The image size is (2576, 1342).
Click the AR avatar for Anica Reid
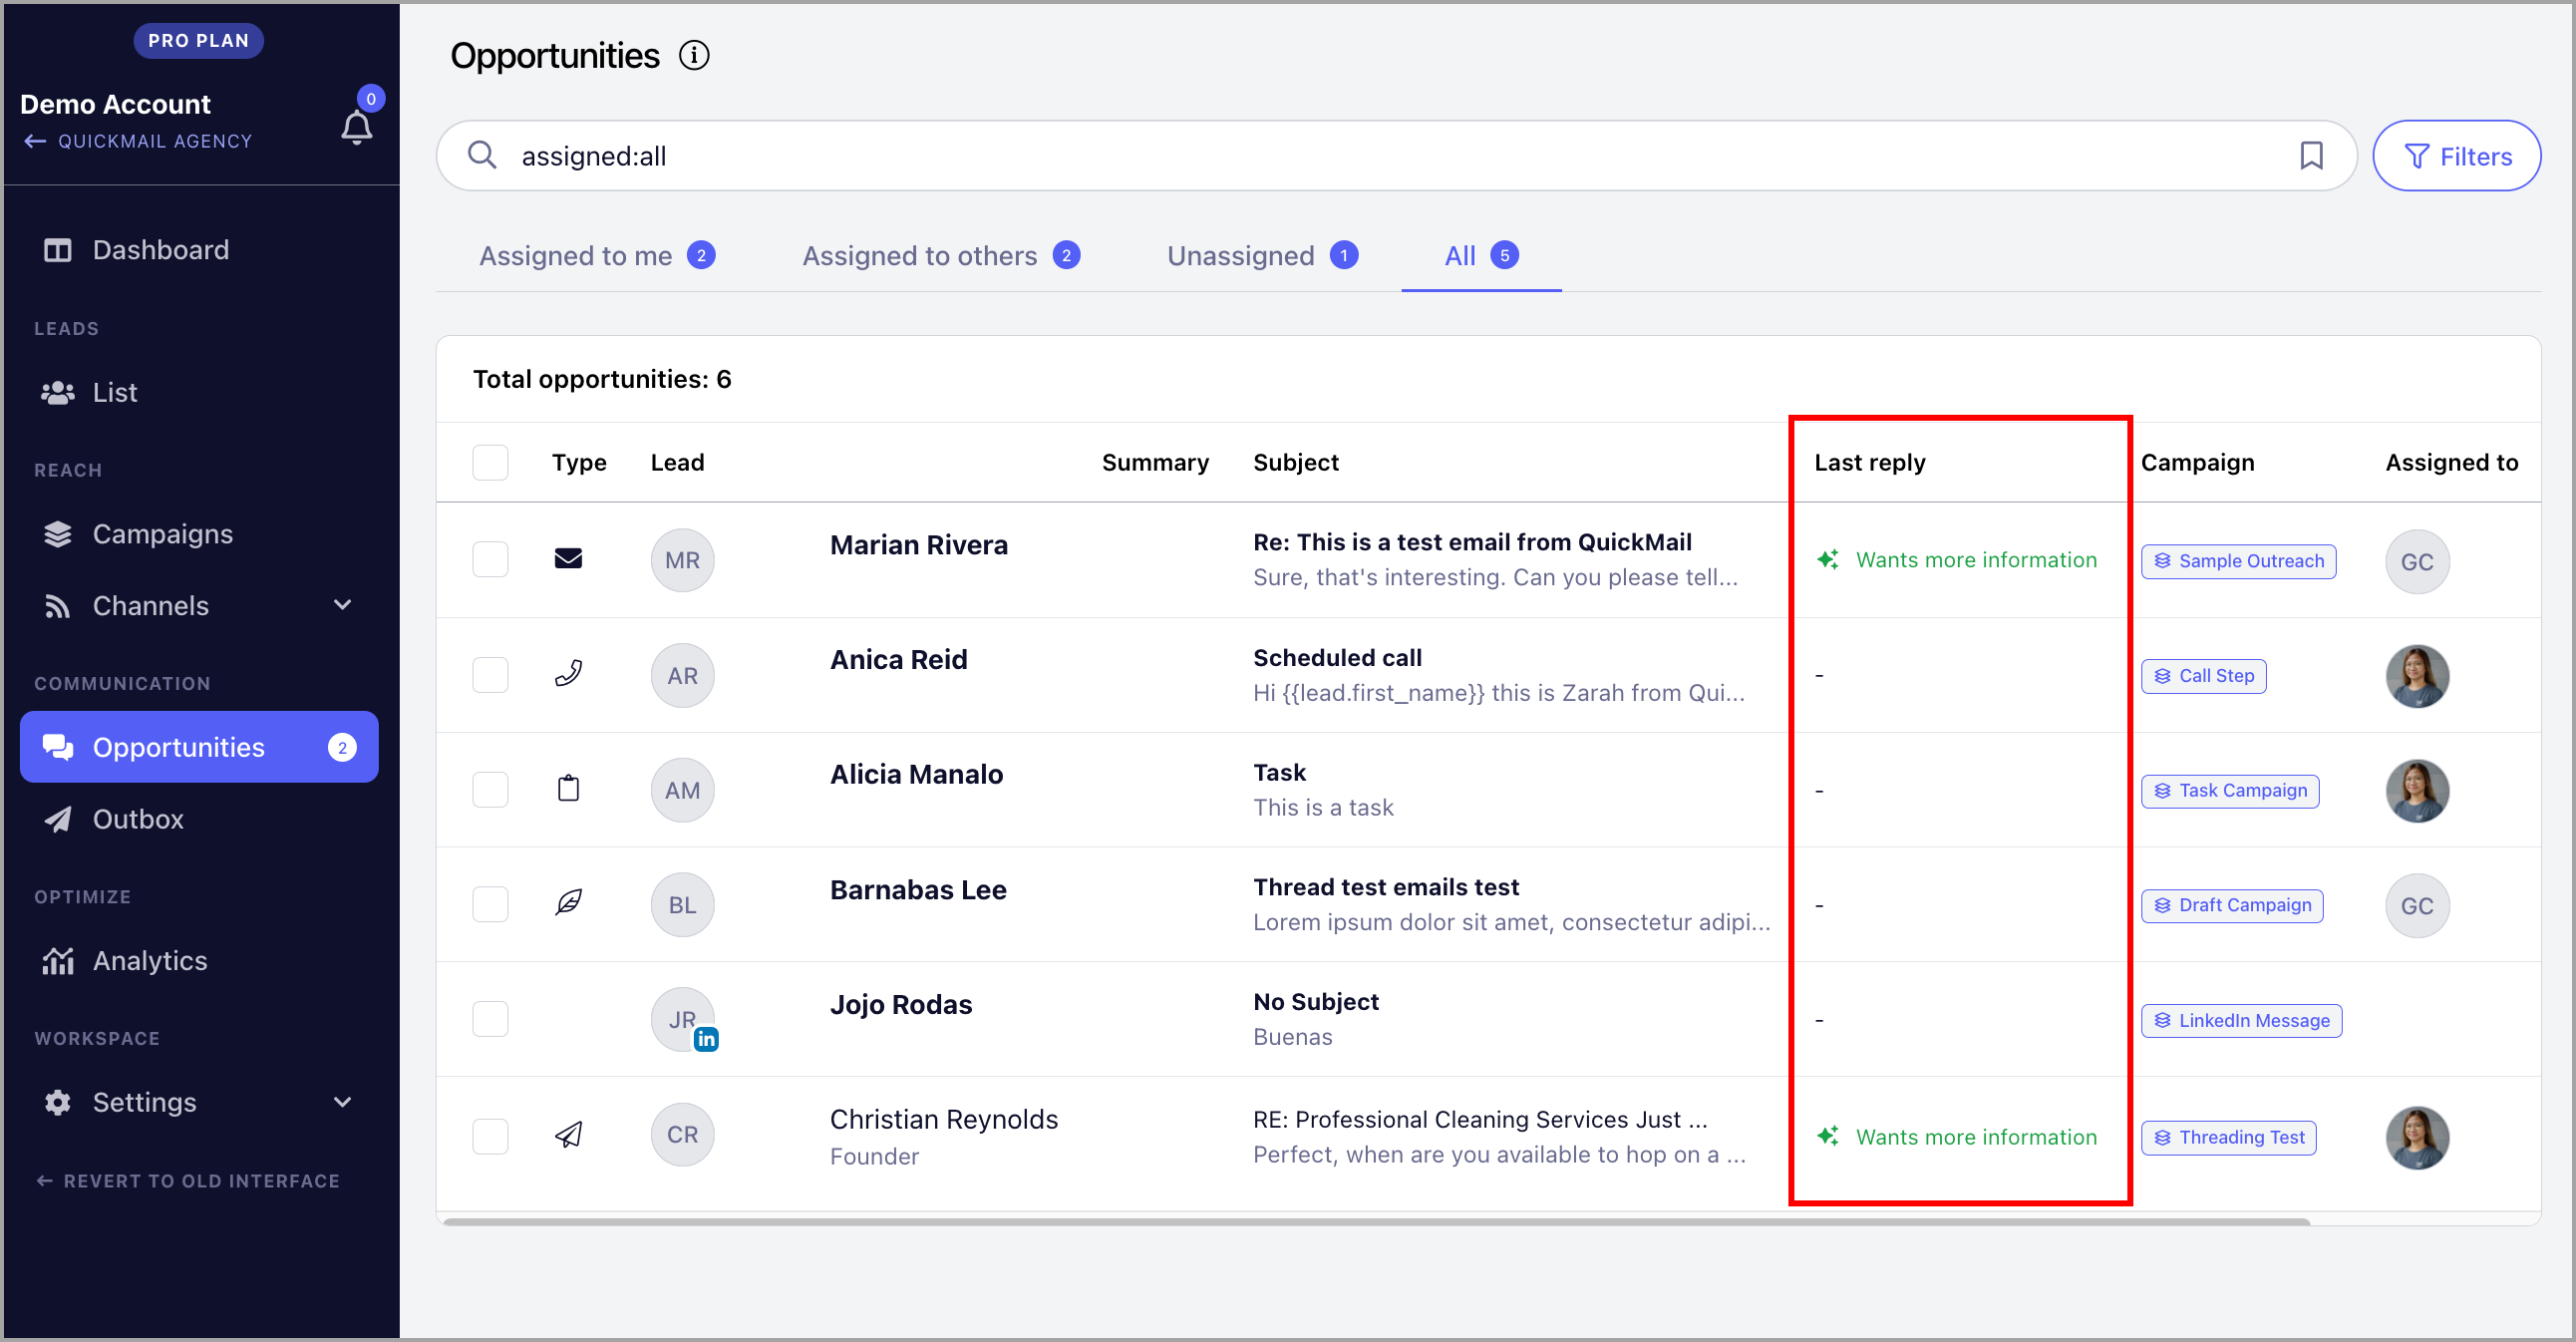click(x=682, y=676)
